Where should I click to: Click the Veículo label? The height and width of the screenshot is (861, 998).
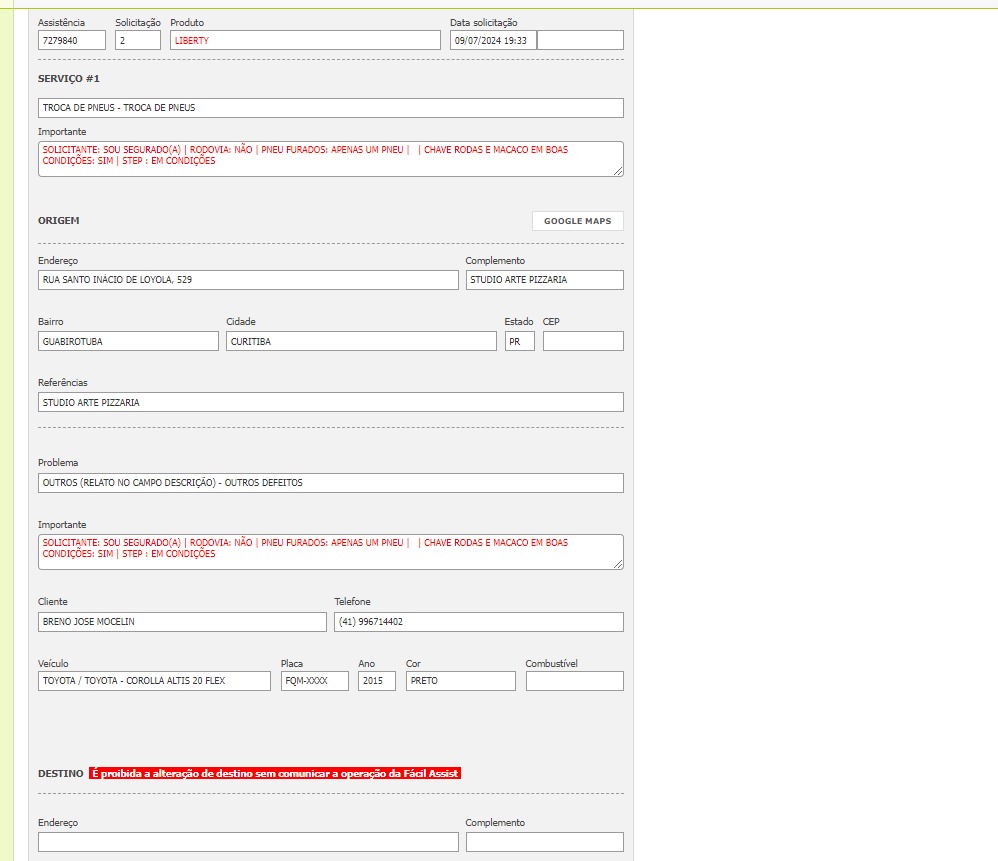pos(53,663)
